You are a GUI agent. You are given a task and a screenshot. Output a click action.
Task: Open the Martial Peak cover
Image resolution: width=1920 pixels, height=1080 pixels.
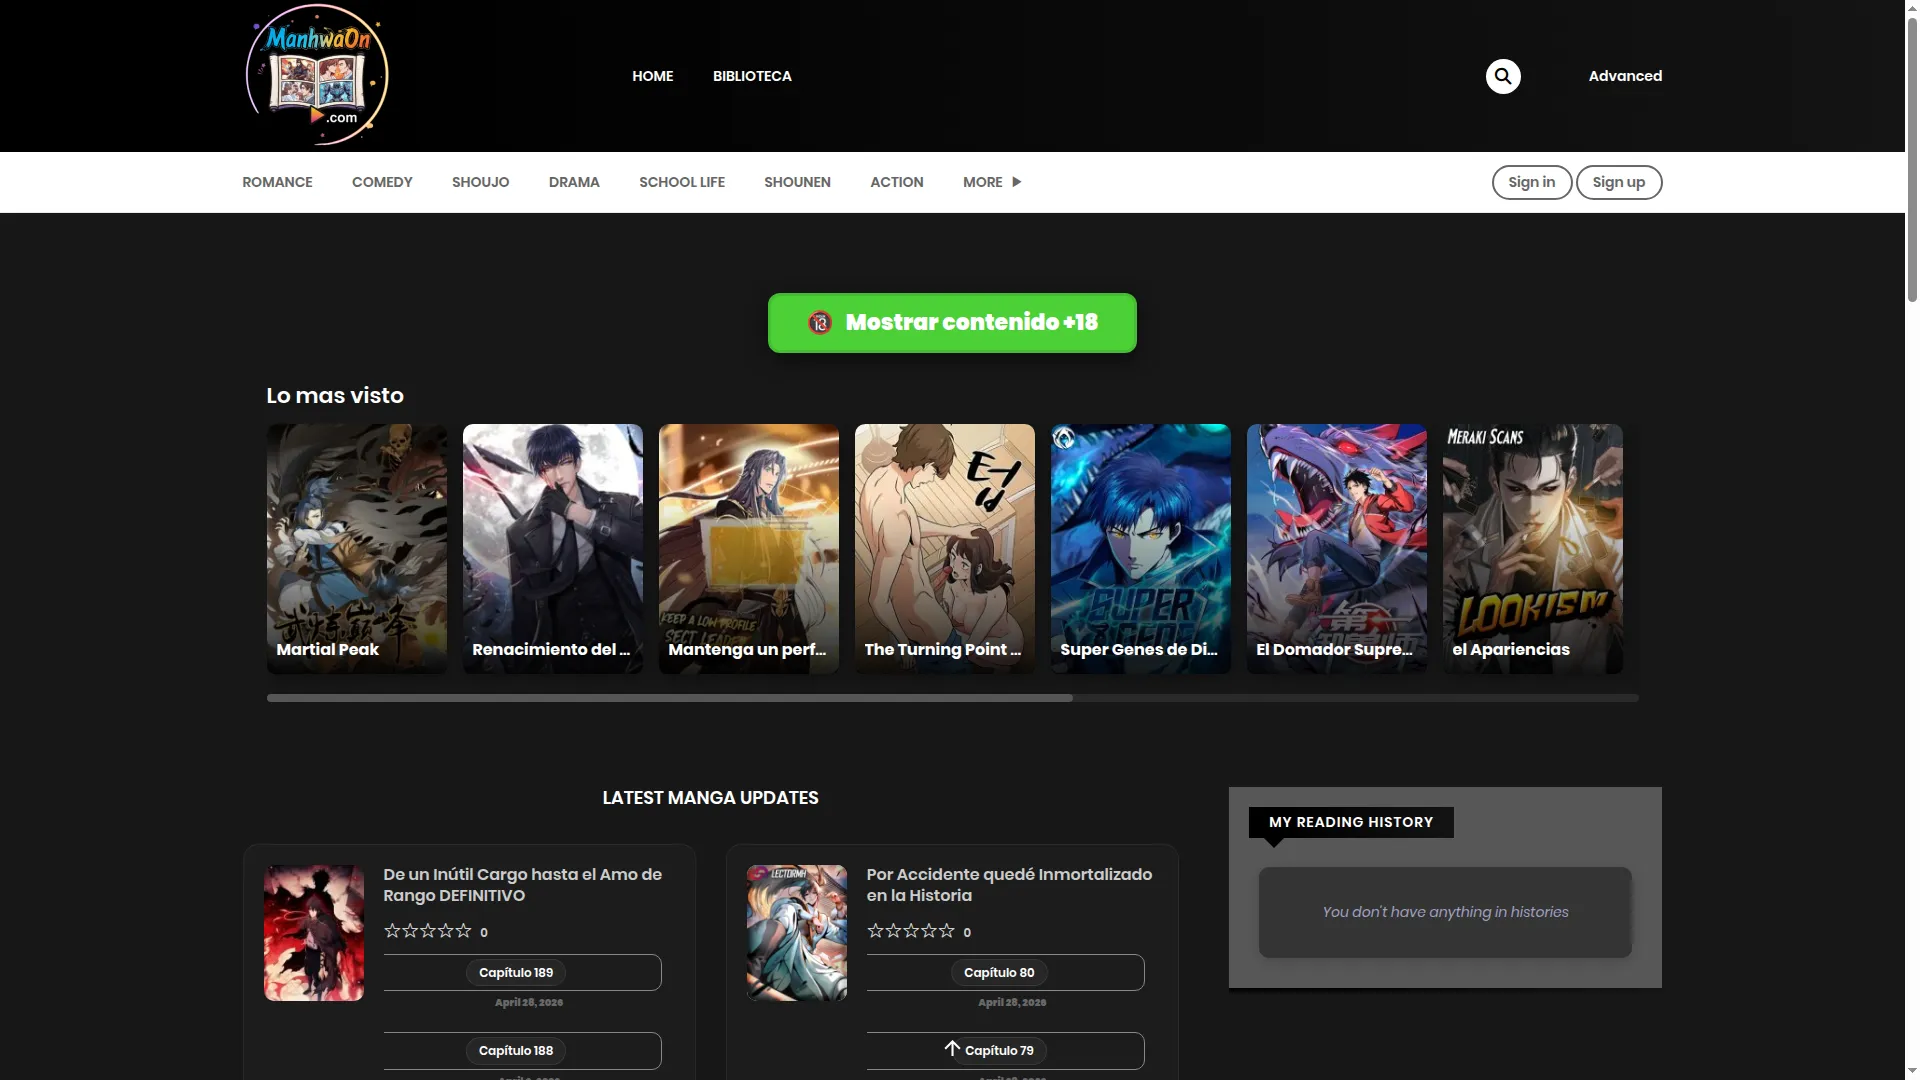[x=357, y=549]
